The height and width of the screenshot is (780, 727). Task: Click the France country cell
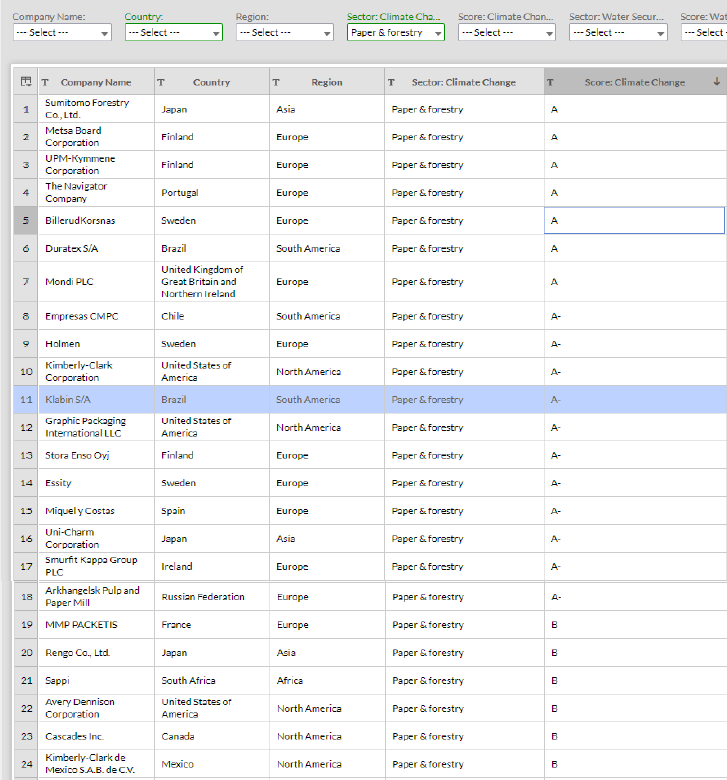coord(212,624)
